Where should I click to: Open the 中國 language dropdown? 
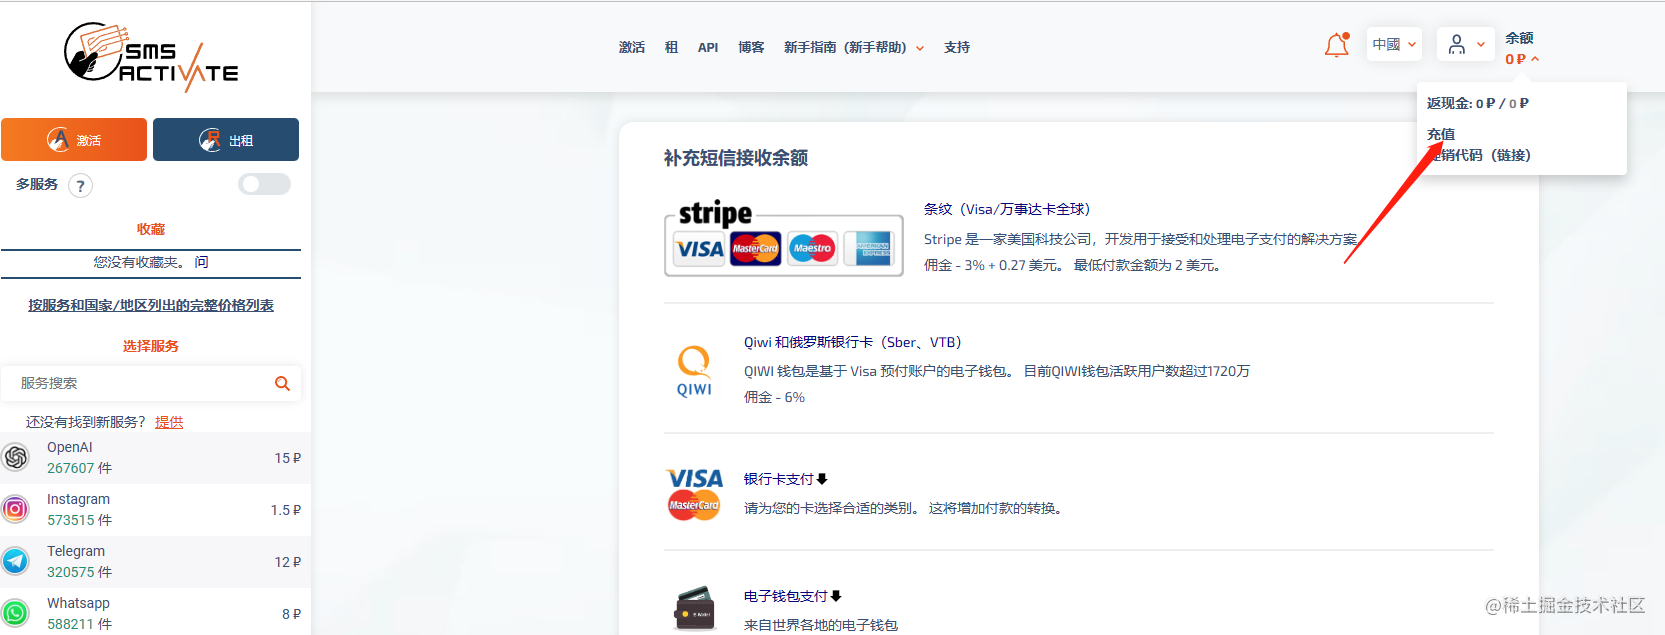point(1394,44)
